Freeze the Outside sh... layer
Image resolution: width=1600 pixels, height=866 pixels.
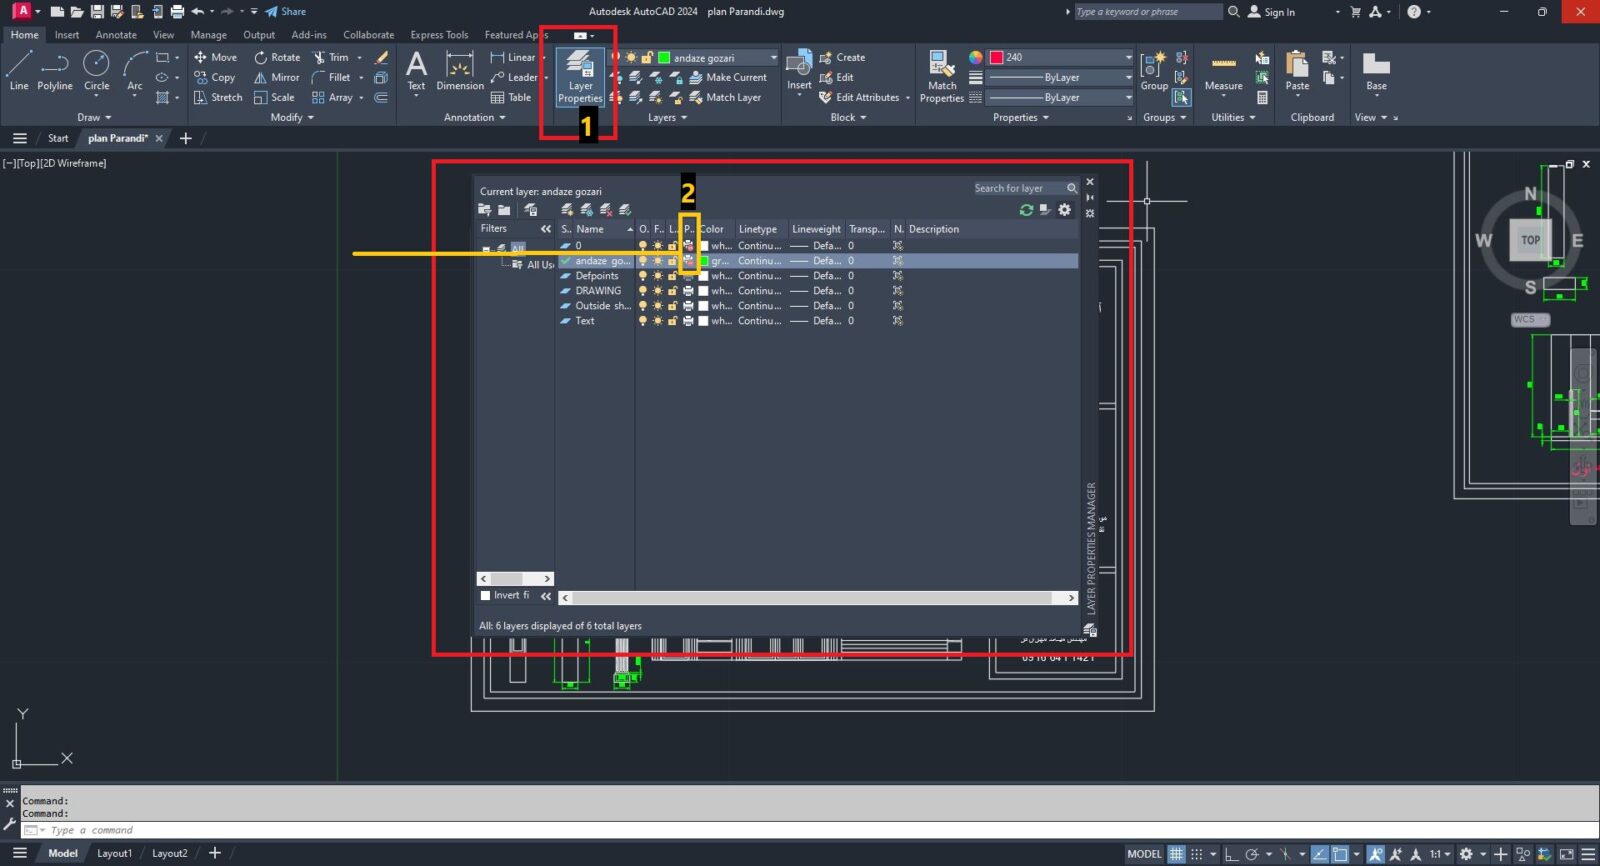point(658,306)
